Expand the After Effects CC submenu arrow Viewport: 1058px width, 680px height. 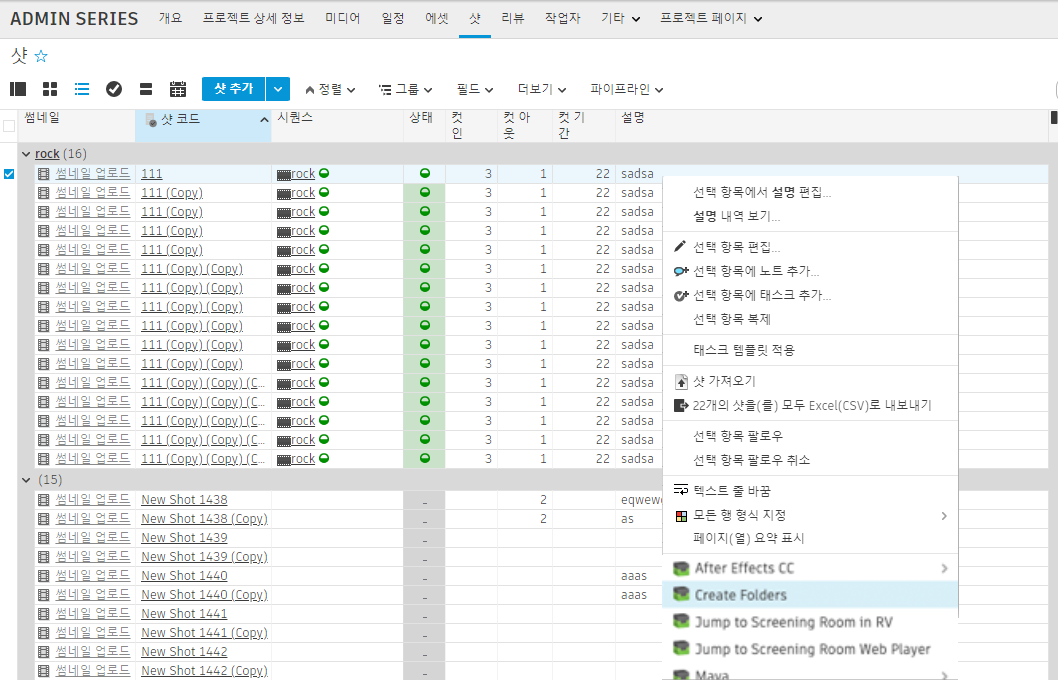click(x=944, y=569)
